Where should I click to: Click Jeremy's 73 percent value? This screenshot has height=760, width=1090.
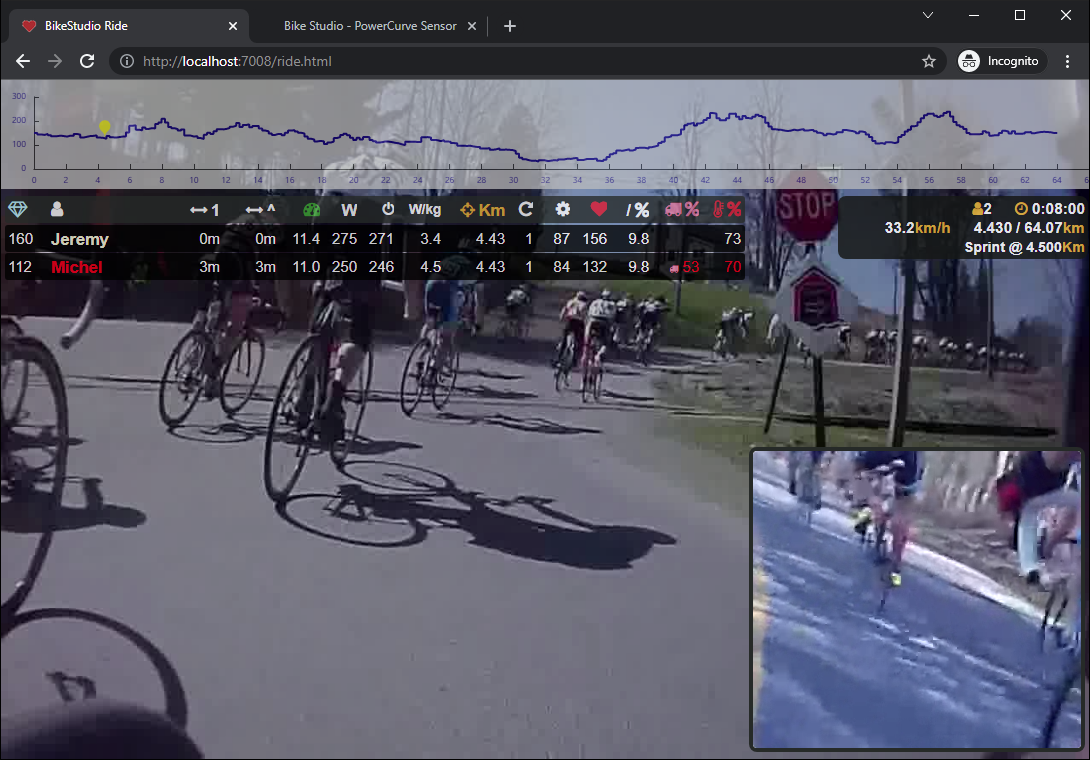733,239
